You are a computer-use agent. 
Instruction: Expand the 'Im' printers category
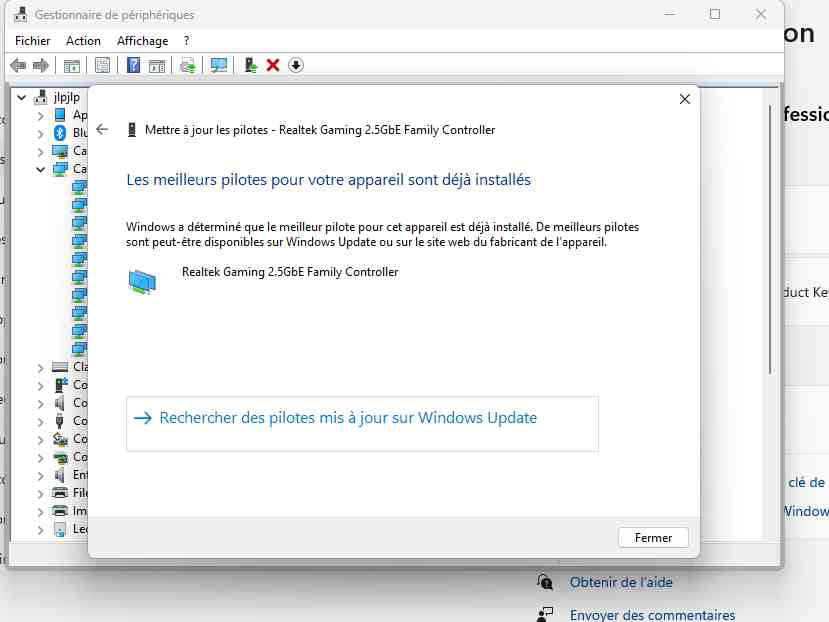coord(41,511)
